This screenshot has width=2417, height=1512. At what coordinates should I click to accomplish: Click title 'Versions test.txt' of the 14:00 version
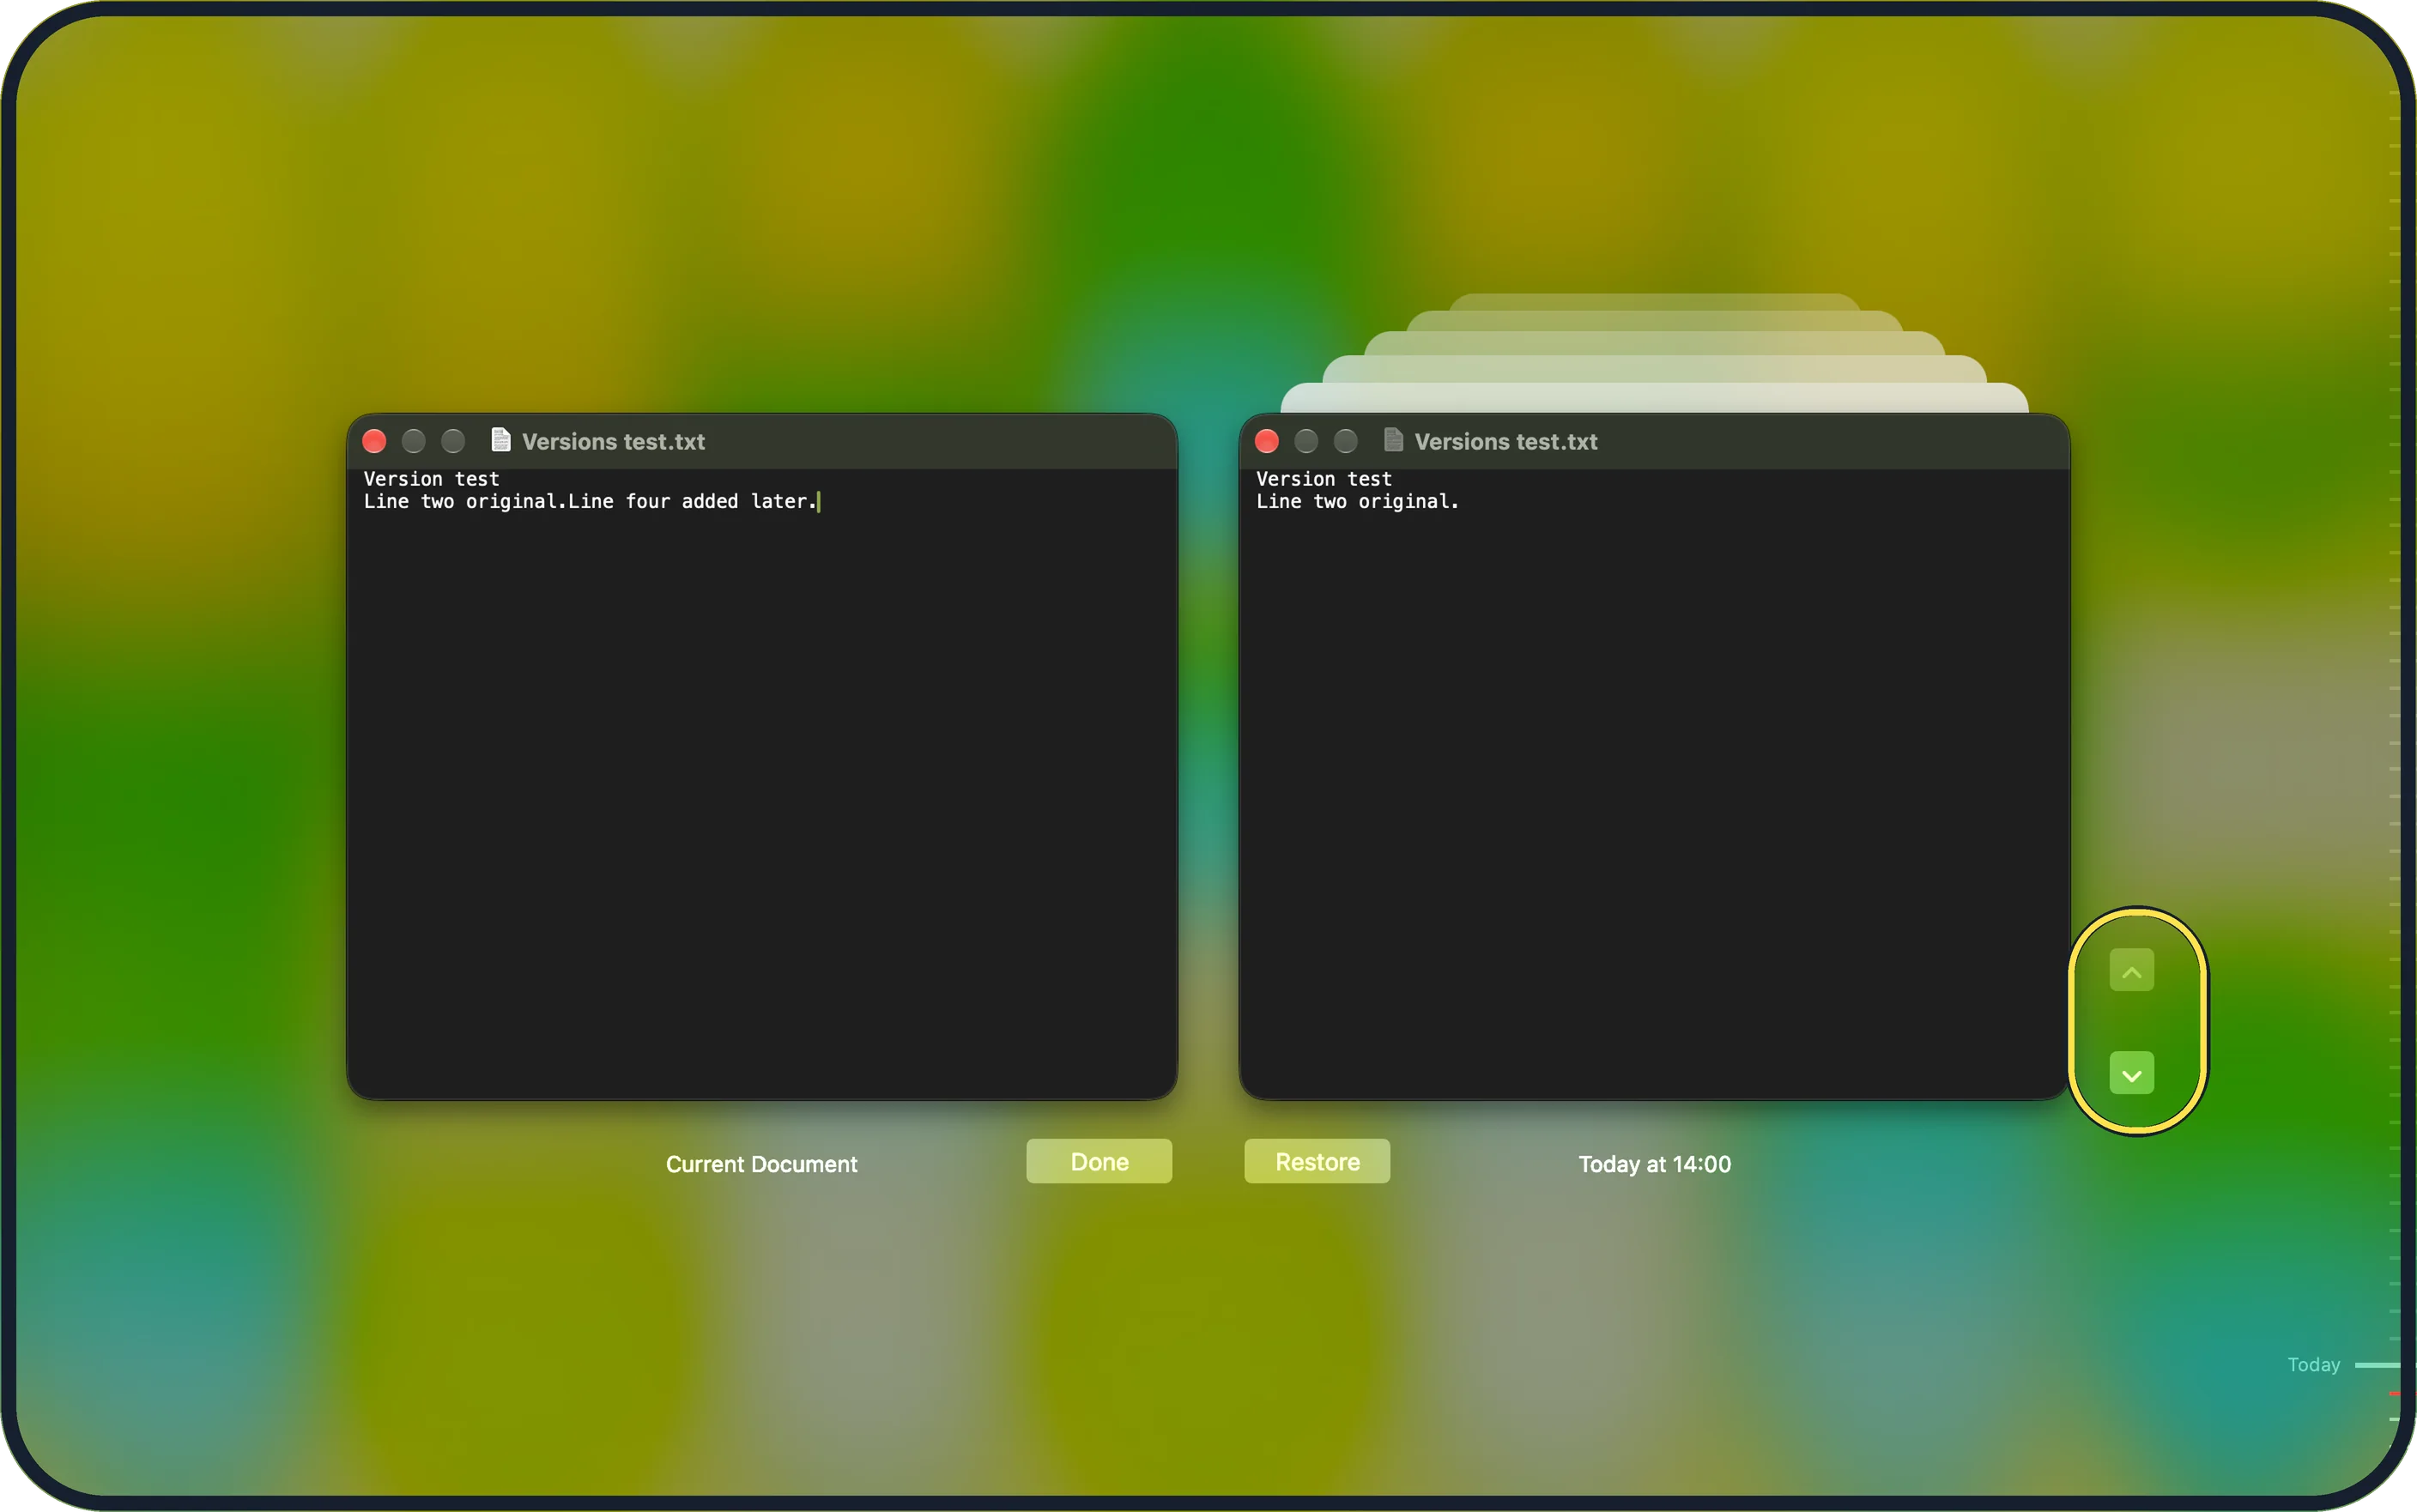(x=1505, y=441)
